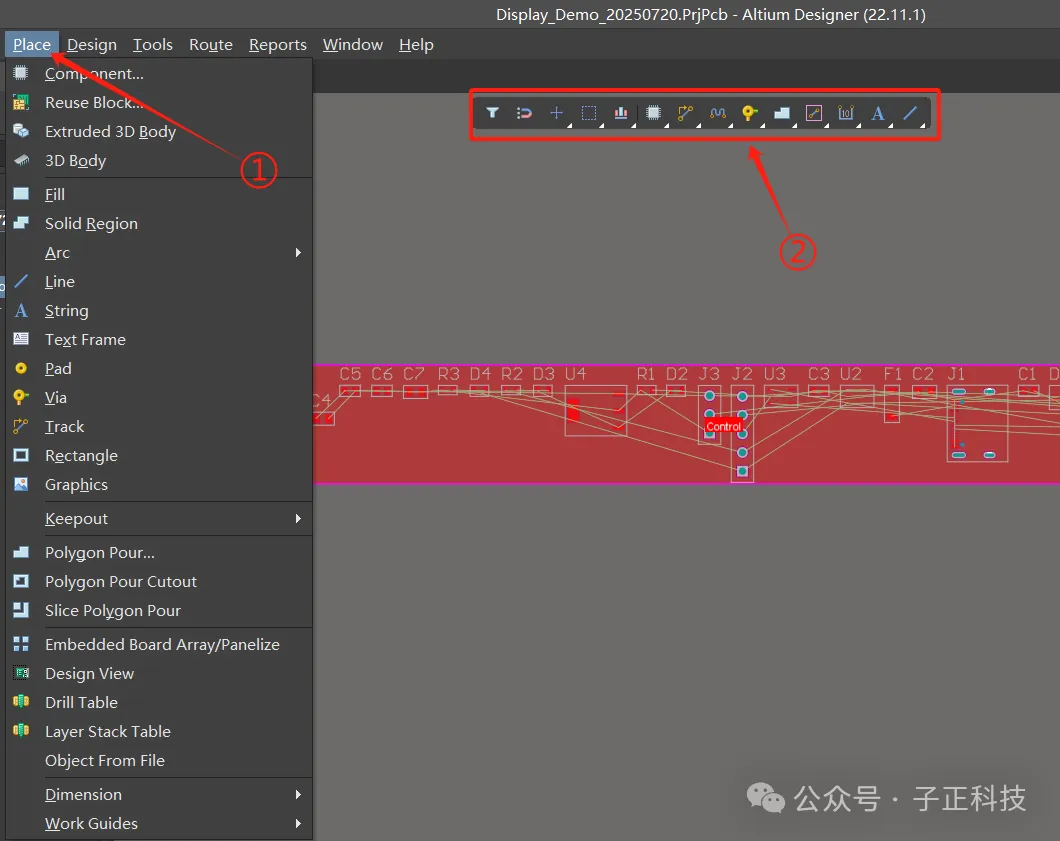Image resolution: width=1060 pixels, height=841 pixels.
Task: Select the Graphics menu entry
Action: [159, 485]
